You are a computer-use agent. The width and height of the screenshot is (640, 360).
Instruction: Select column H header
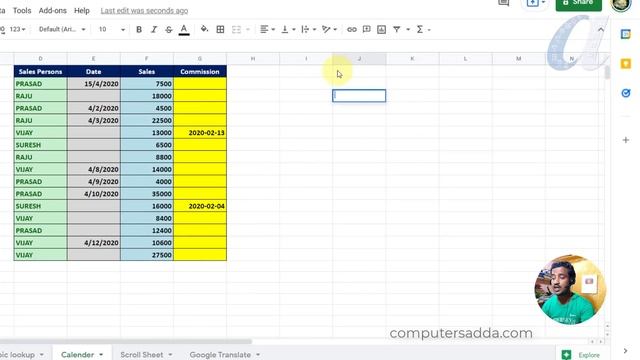pyautogui.click(x=253, y=59)
